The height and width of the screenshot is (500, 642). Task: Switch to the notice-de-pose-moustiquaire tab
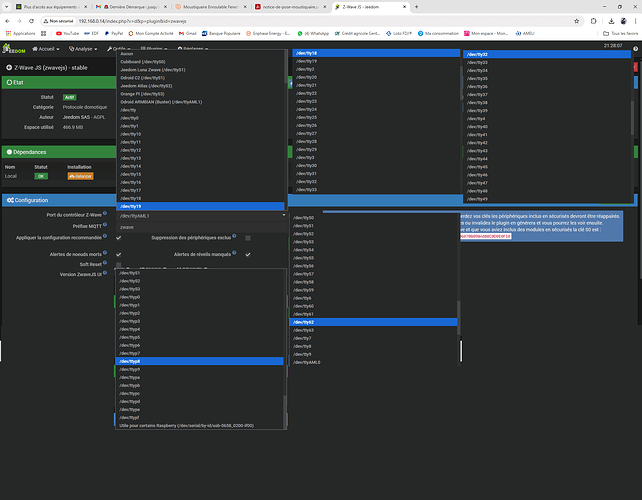291,7
